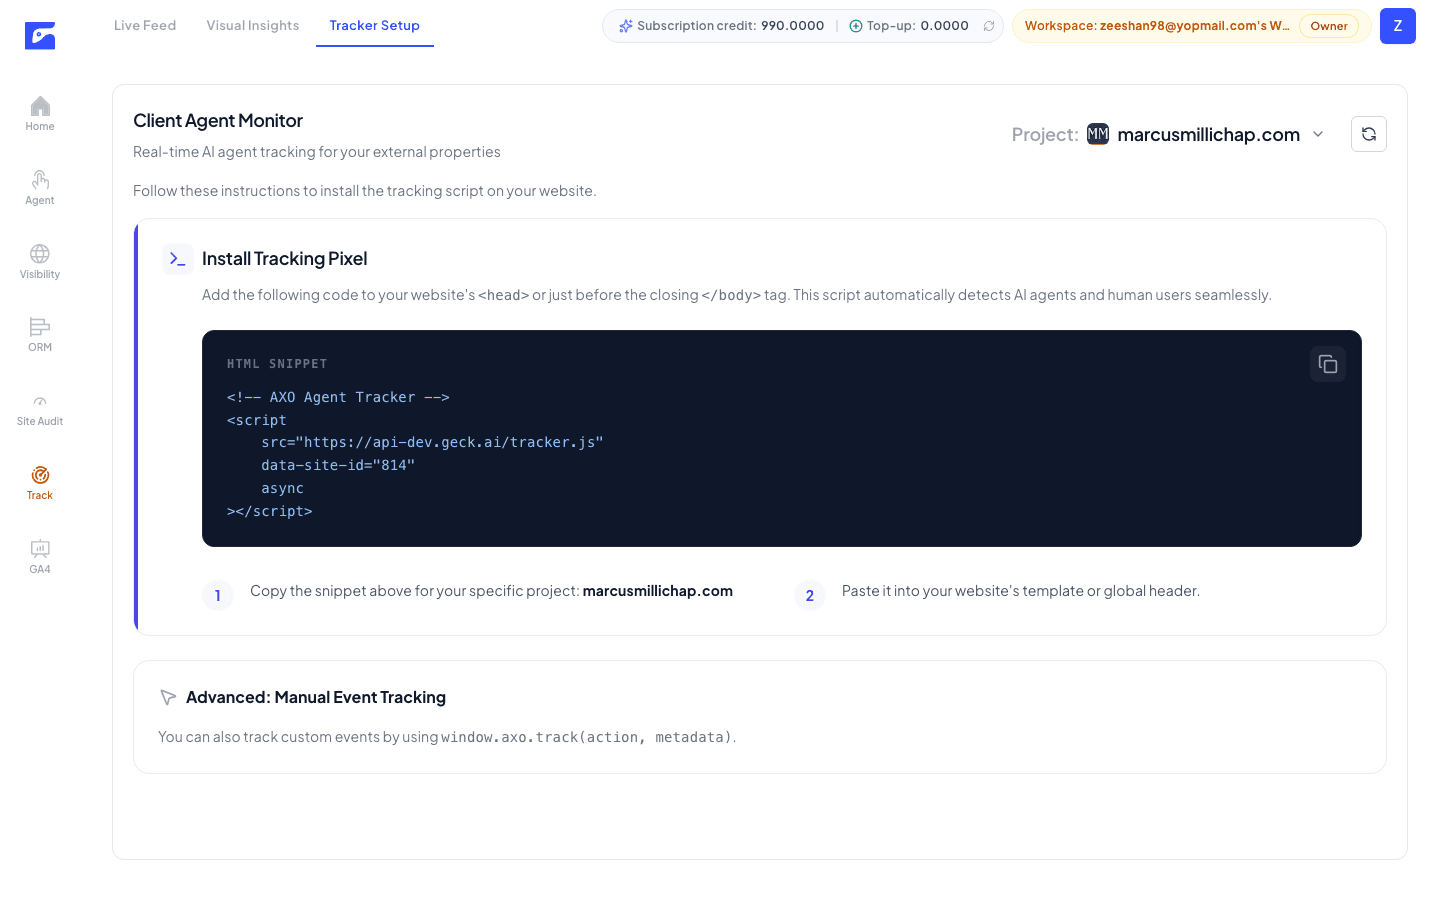The height and width of the screenshot is (900, 1440).
Task: Click the 'AXO Agent Tracker' comment line
Action: tap(338, 397)
